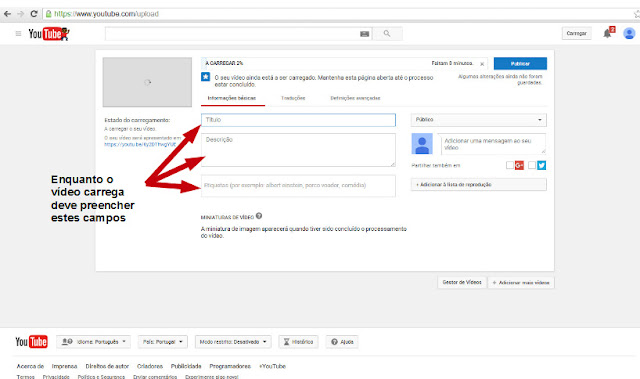640x379 pixels.
Task: Click the YouTube logo in header
Action: [x=49, y=34]
